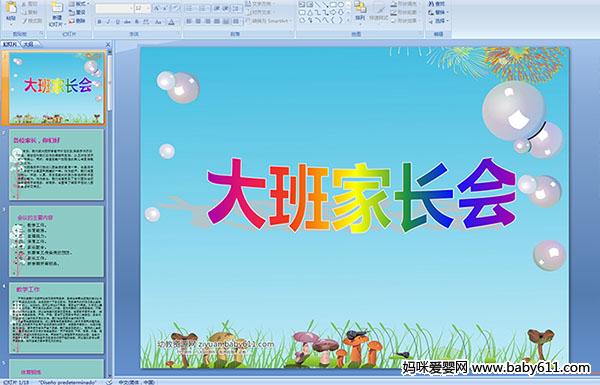Select the Format Painter brush
Viewport: 600px width, 385px height.
24,21
